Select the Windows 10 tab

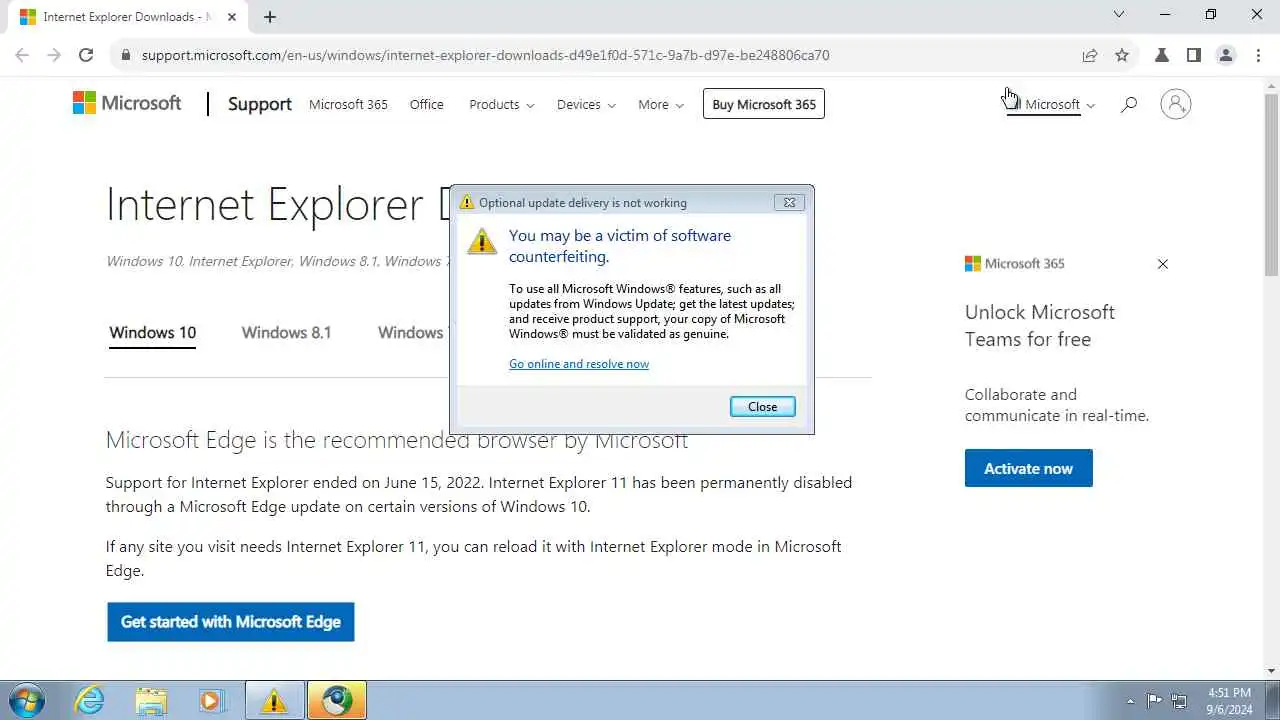point(153,333)
